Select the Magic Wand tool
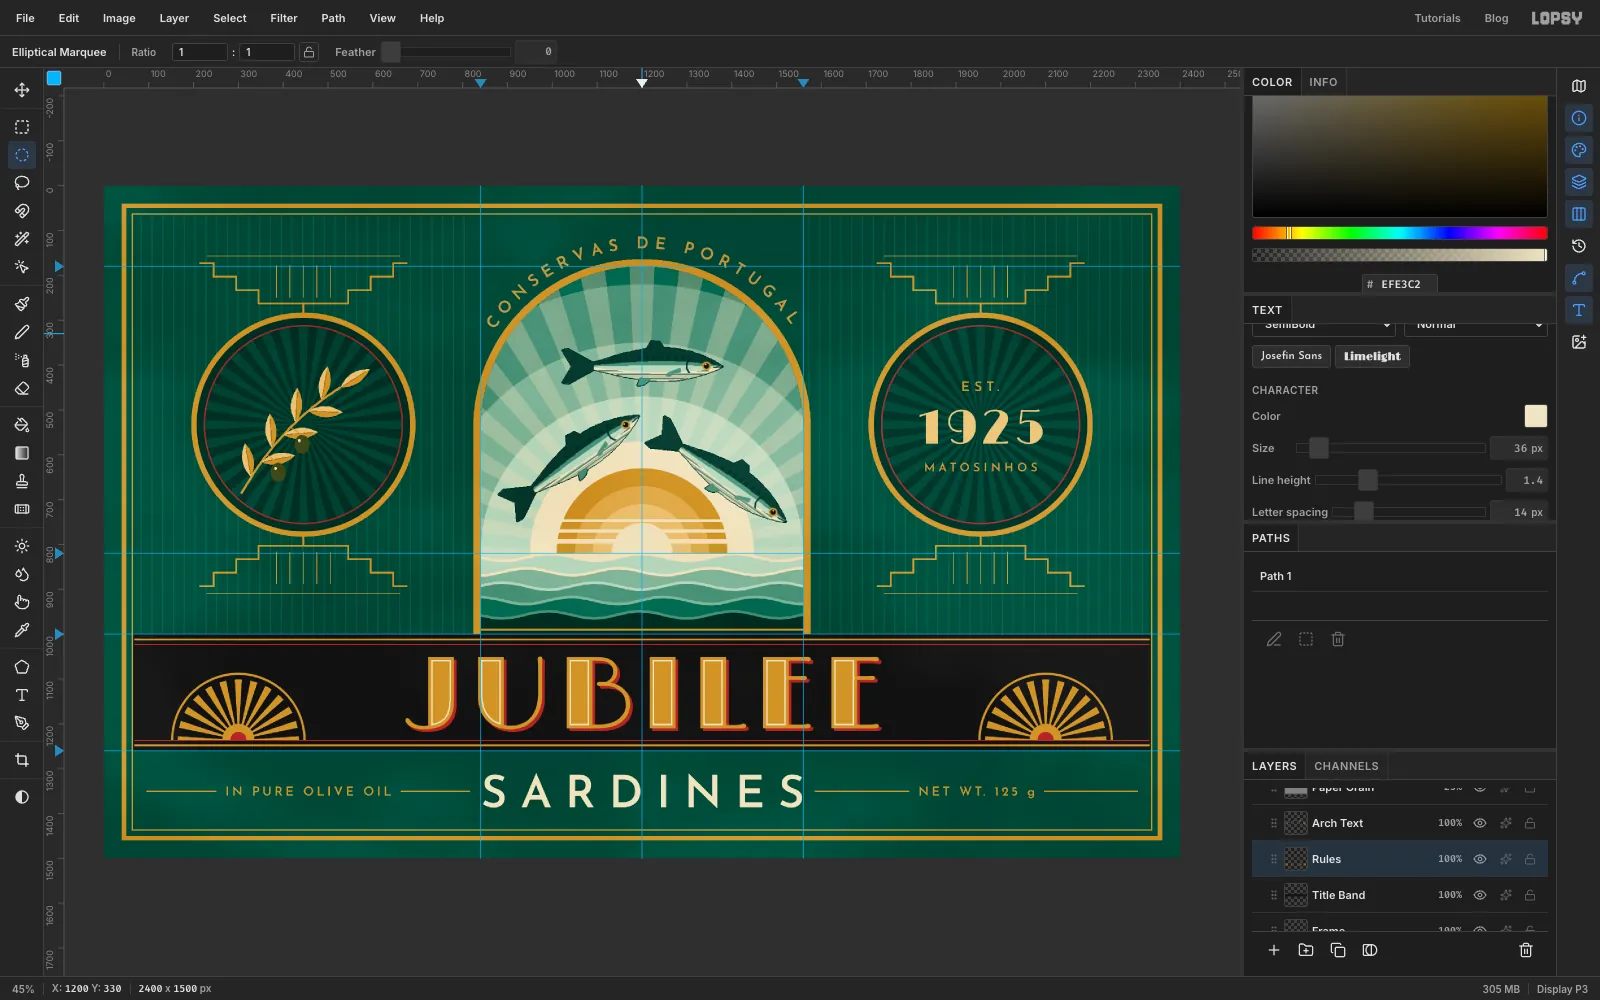Image resolution: width=1600 pixels, height=1000 pixels. pos(22,239)
